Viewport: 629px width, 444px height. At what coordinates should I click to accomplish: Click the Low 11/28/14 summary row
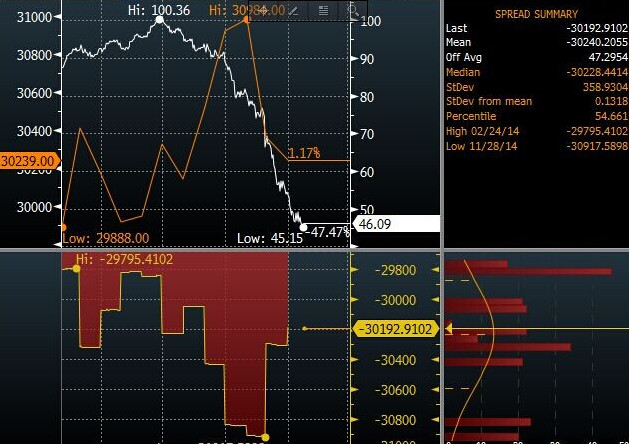536,146
